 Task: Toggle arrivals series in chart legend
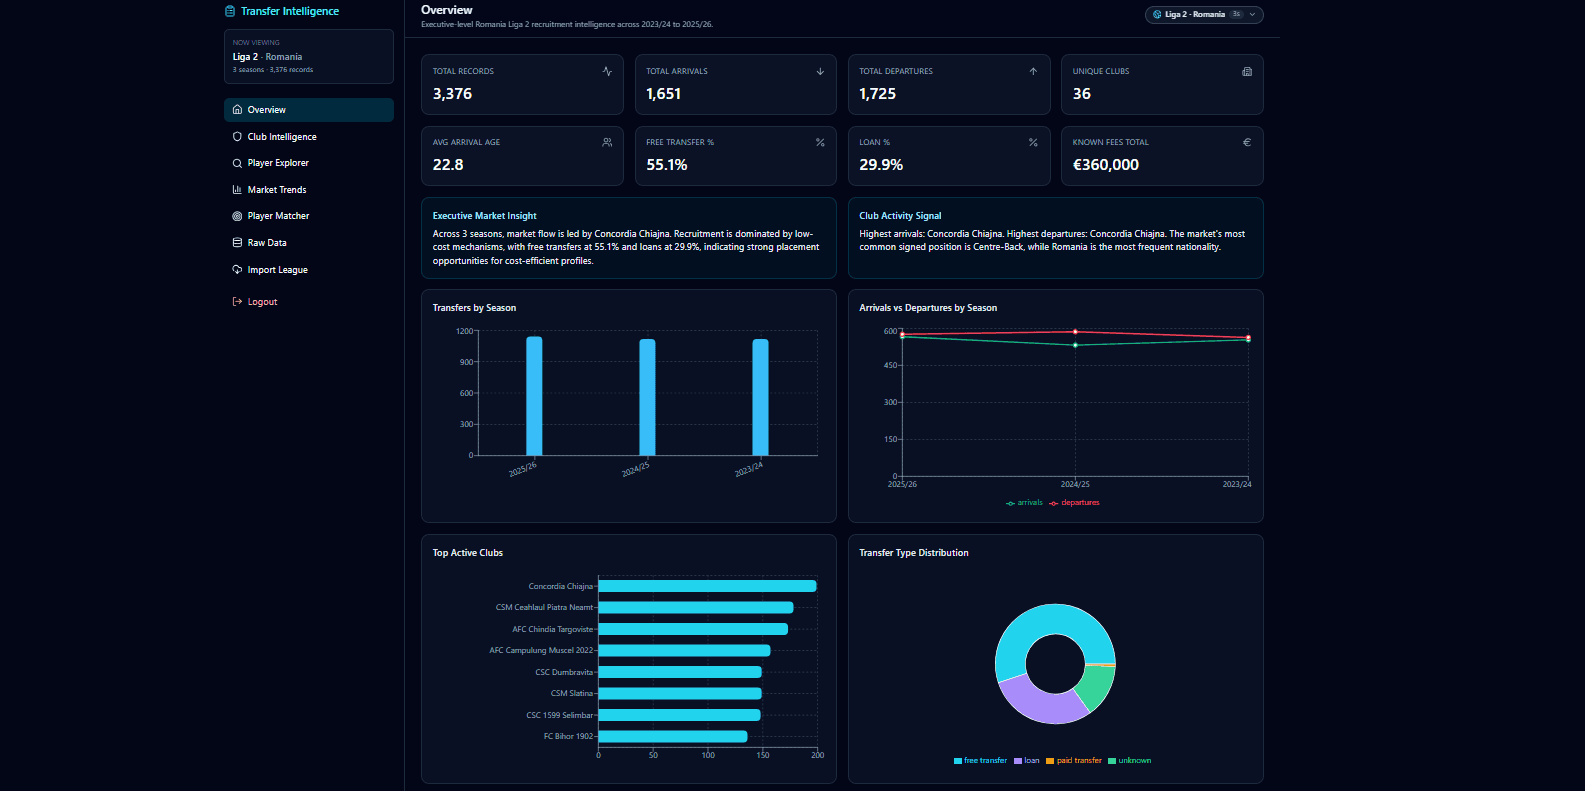pos(1024,503)
